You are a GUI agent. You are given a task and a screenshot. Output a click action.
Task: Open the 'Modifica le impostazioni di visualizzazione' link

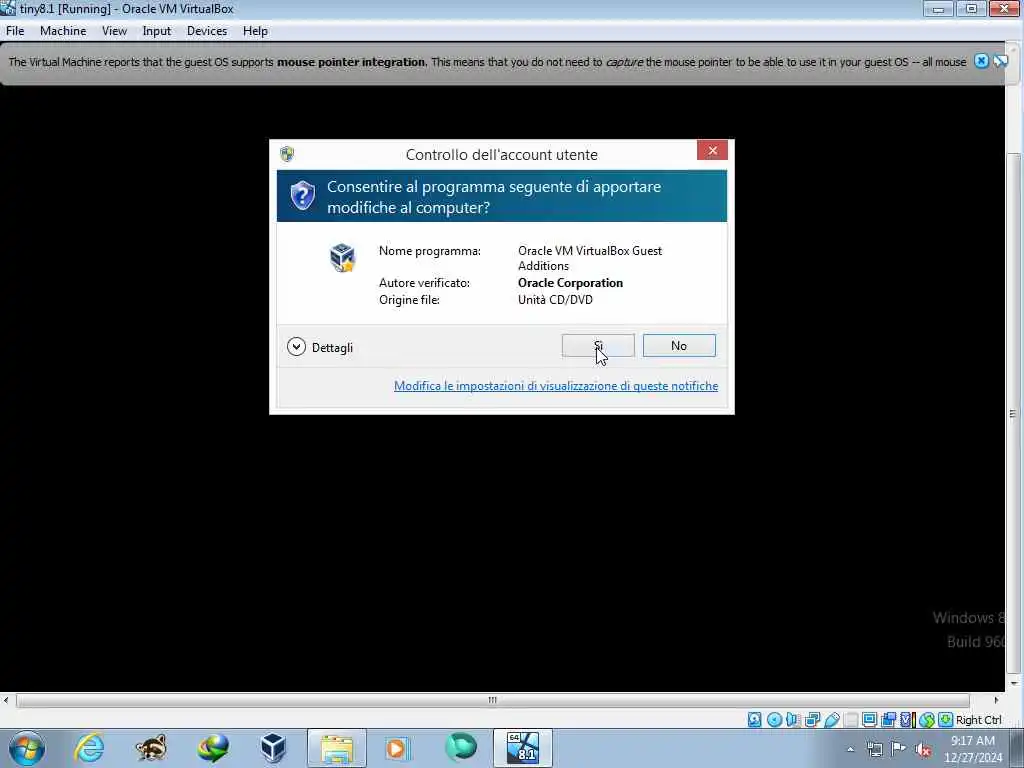point(556,386)
